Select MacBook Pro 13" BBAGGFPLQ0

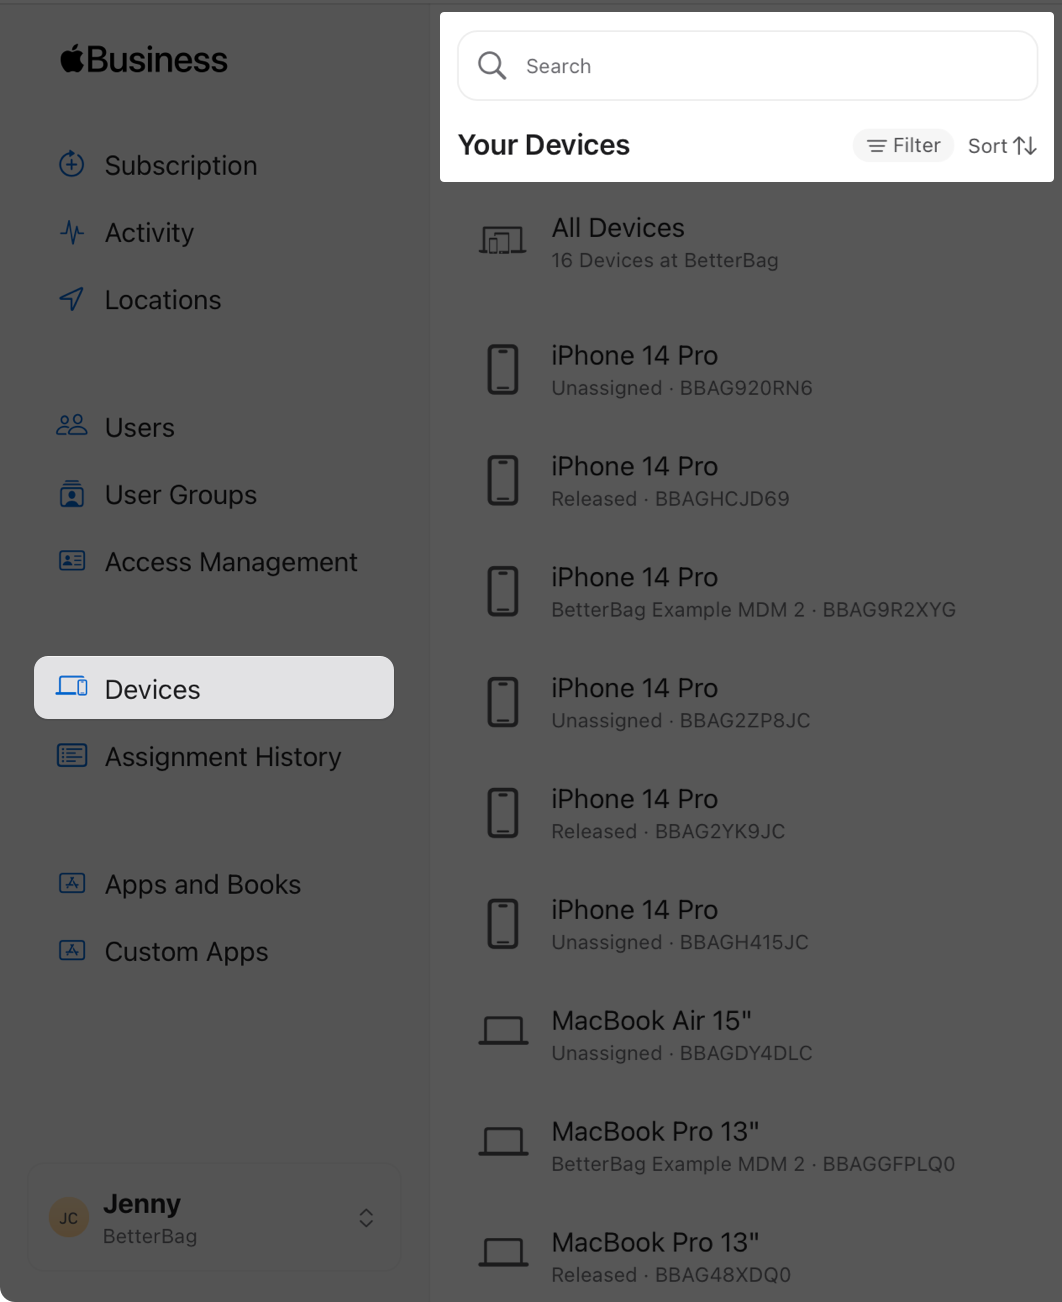click(x=745, y=1146)
